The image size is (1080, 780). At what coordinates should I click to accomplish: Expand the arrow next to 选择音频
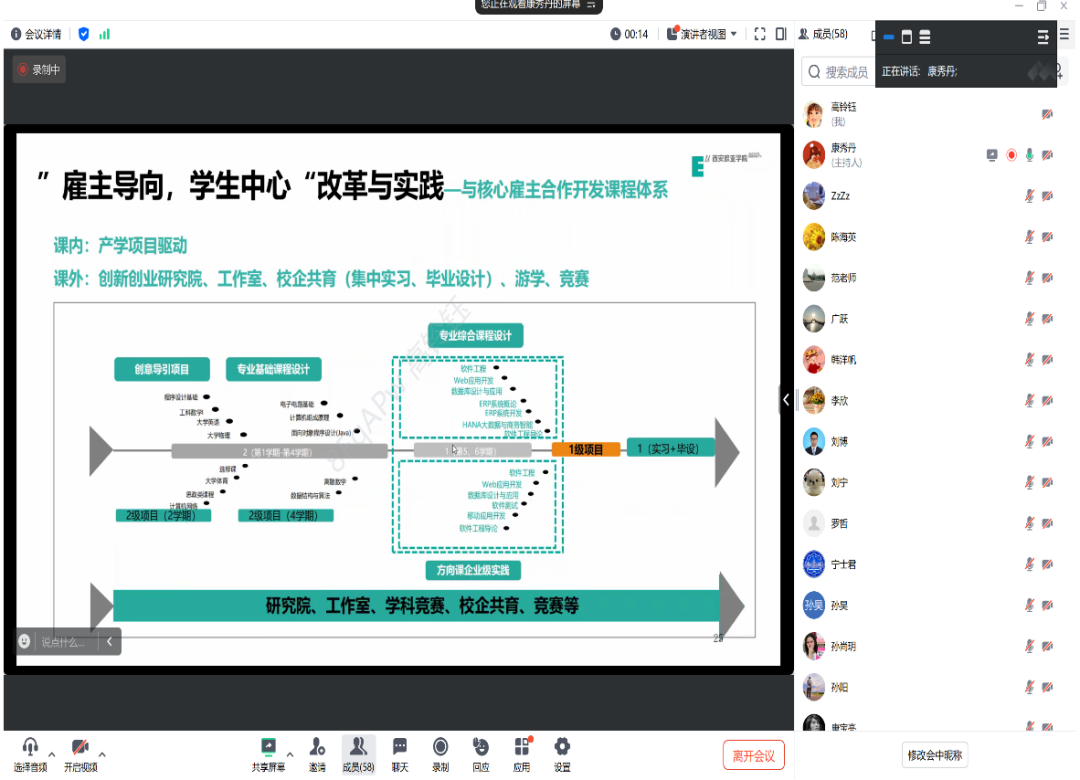pos(52,754)
